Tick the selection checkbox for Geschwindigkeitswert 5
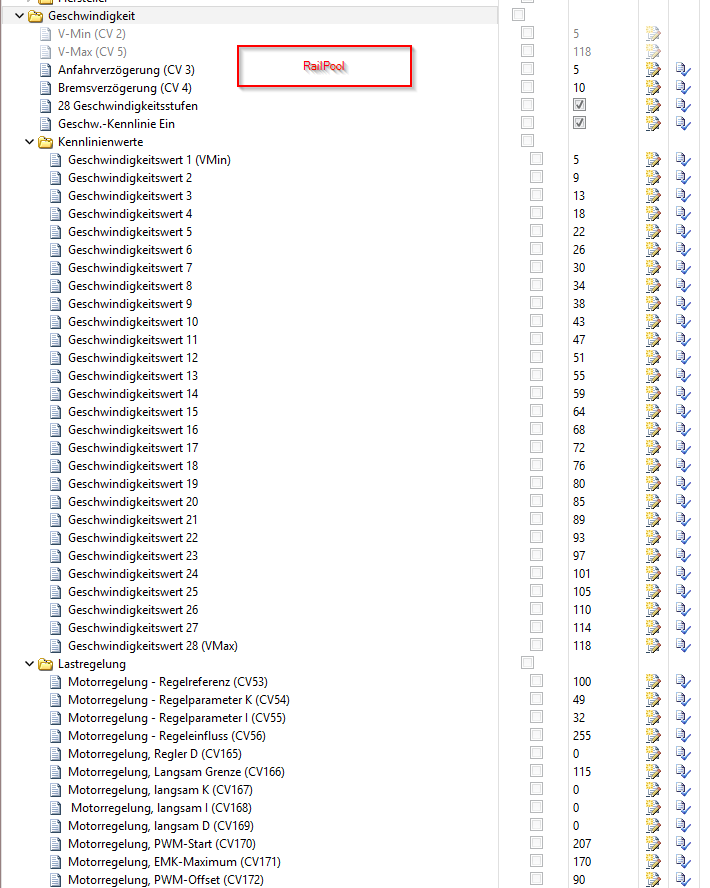 click(x=537, y=231)
